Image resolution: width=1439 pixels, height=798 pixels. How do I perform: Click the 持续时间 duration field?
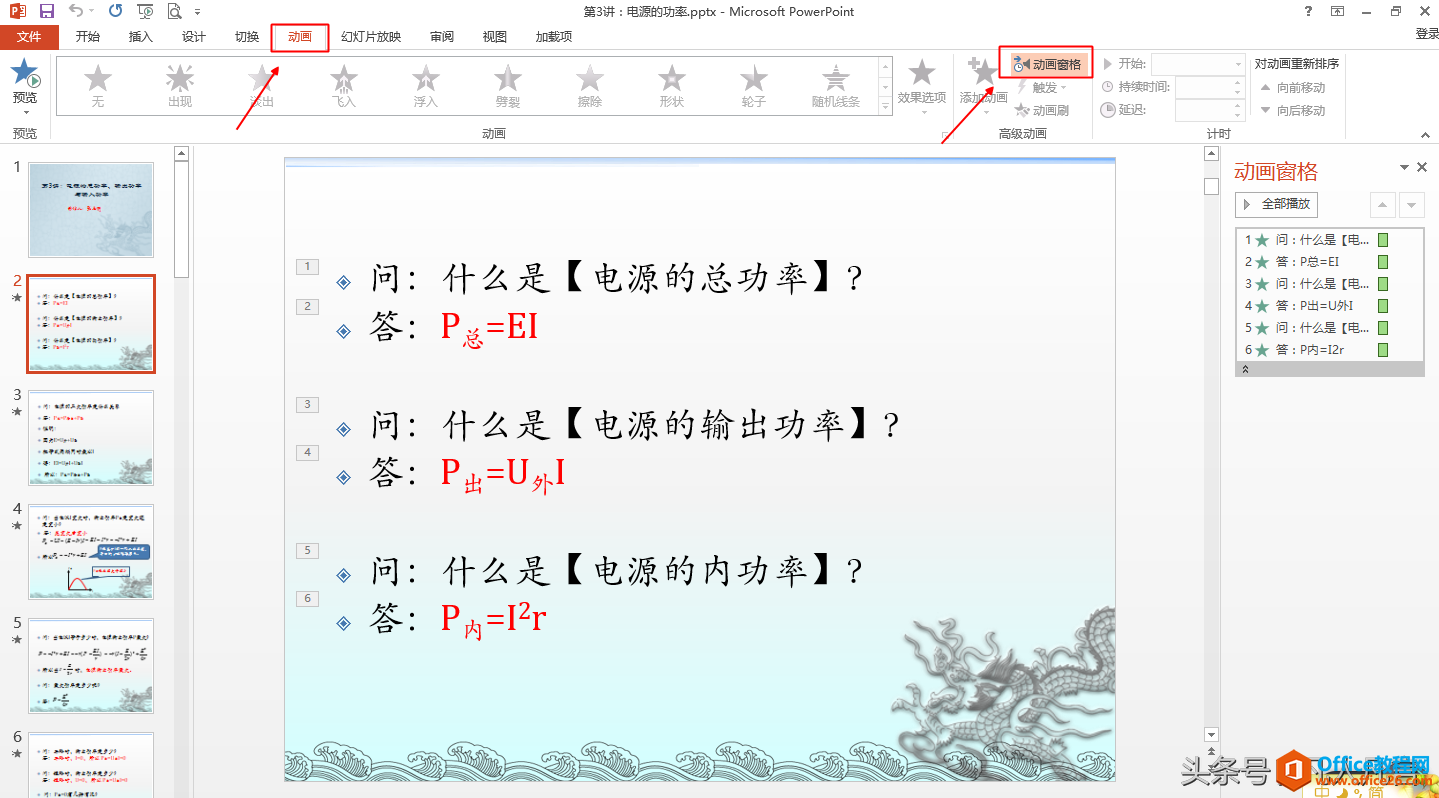coord(1209,87)
